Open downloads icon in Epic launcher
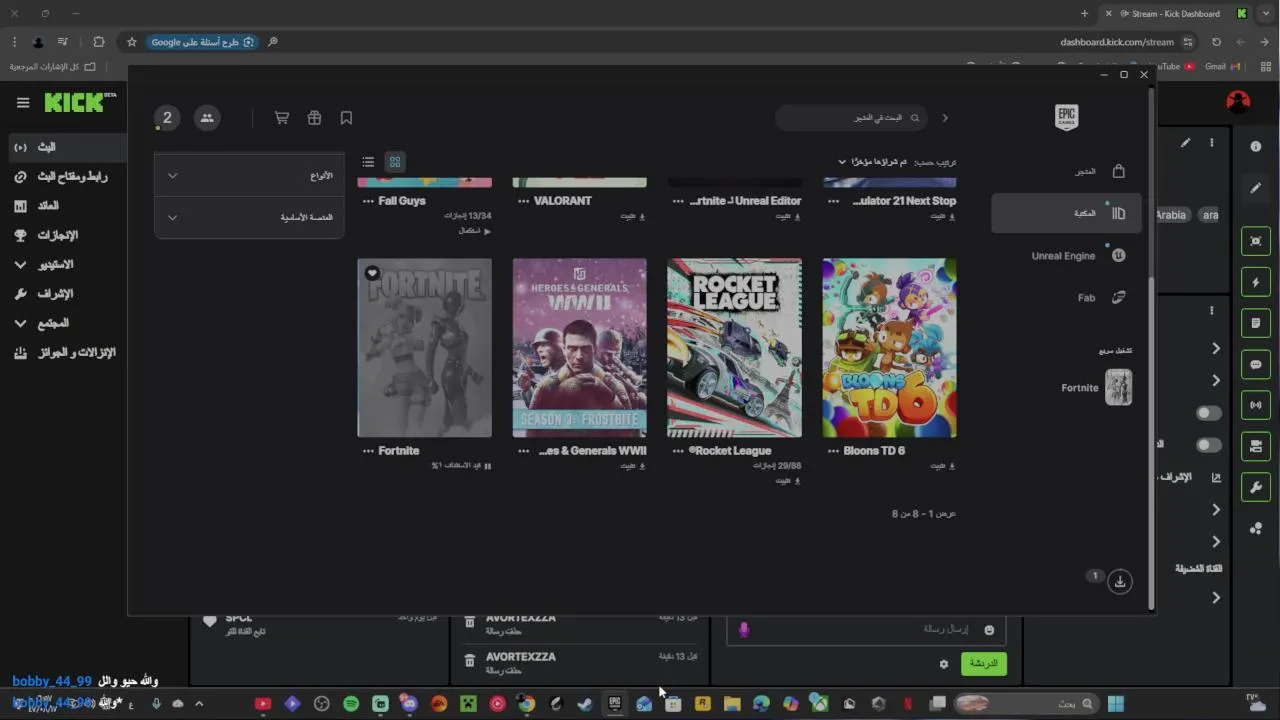The width and height of the screenshot is (1280, 720). click(1120, 582)
